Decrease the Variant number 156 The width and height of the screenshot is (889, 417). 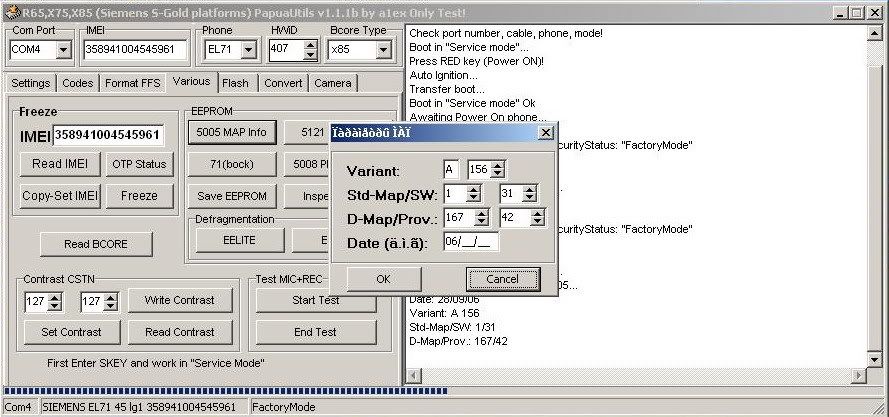[x=497, y=174]
